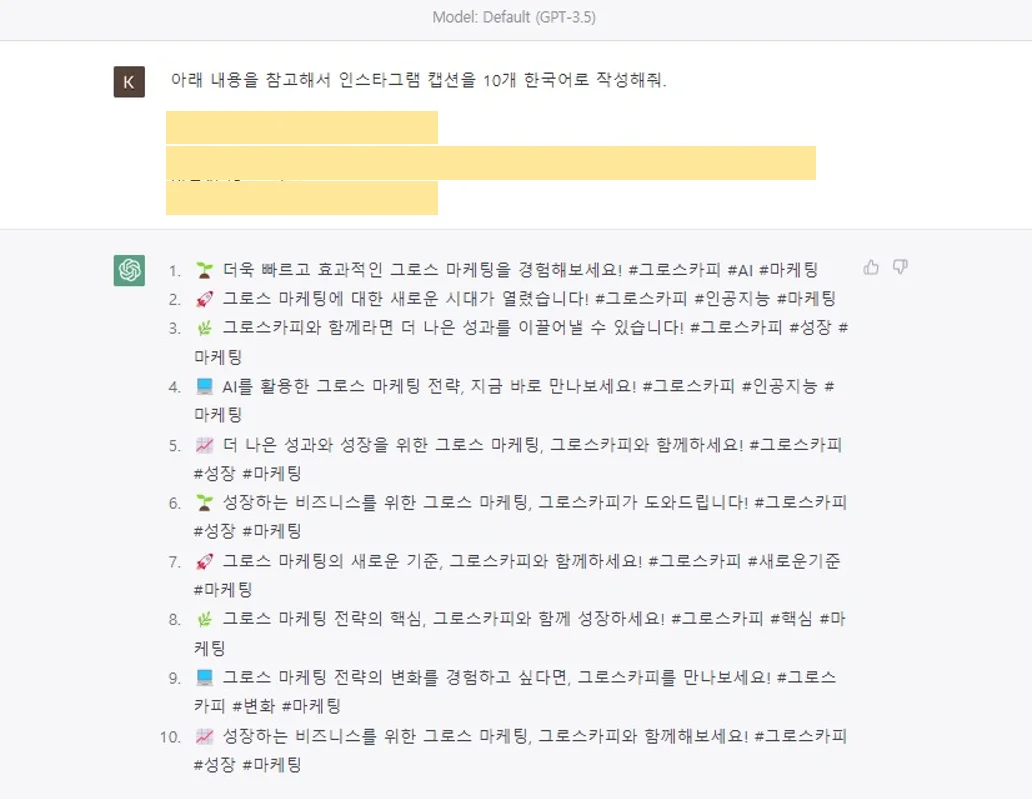The image size is (1032, 799).
Task: Select the user's Korean prompt text
Action: tap(420, 82)
